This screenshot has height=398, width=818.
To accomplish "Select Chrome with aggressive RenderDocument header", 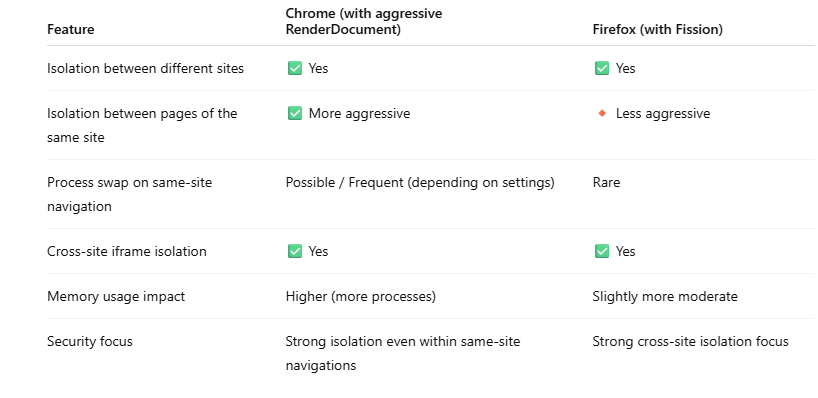I will coord(364,21).
